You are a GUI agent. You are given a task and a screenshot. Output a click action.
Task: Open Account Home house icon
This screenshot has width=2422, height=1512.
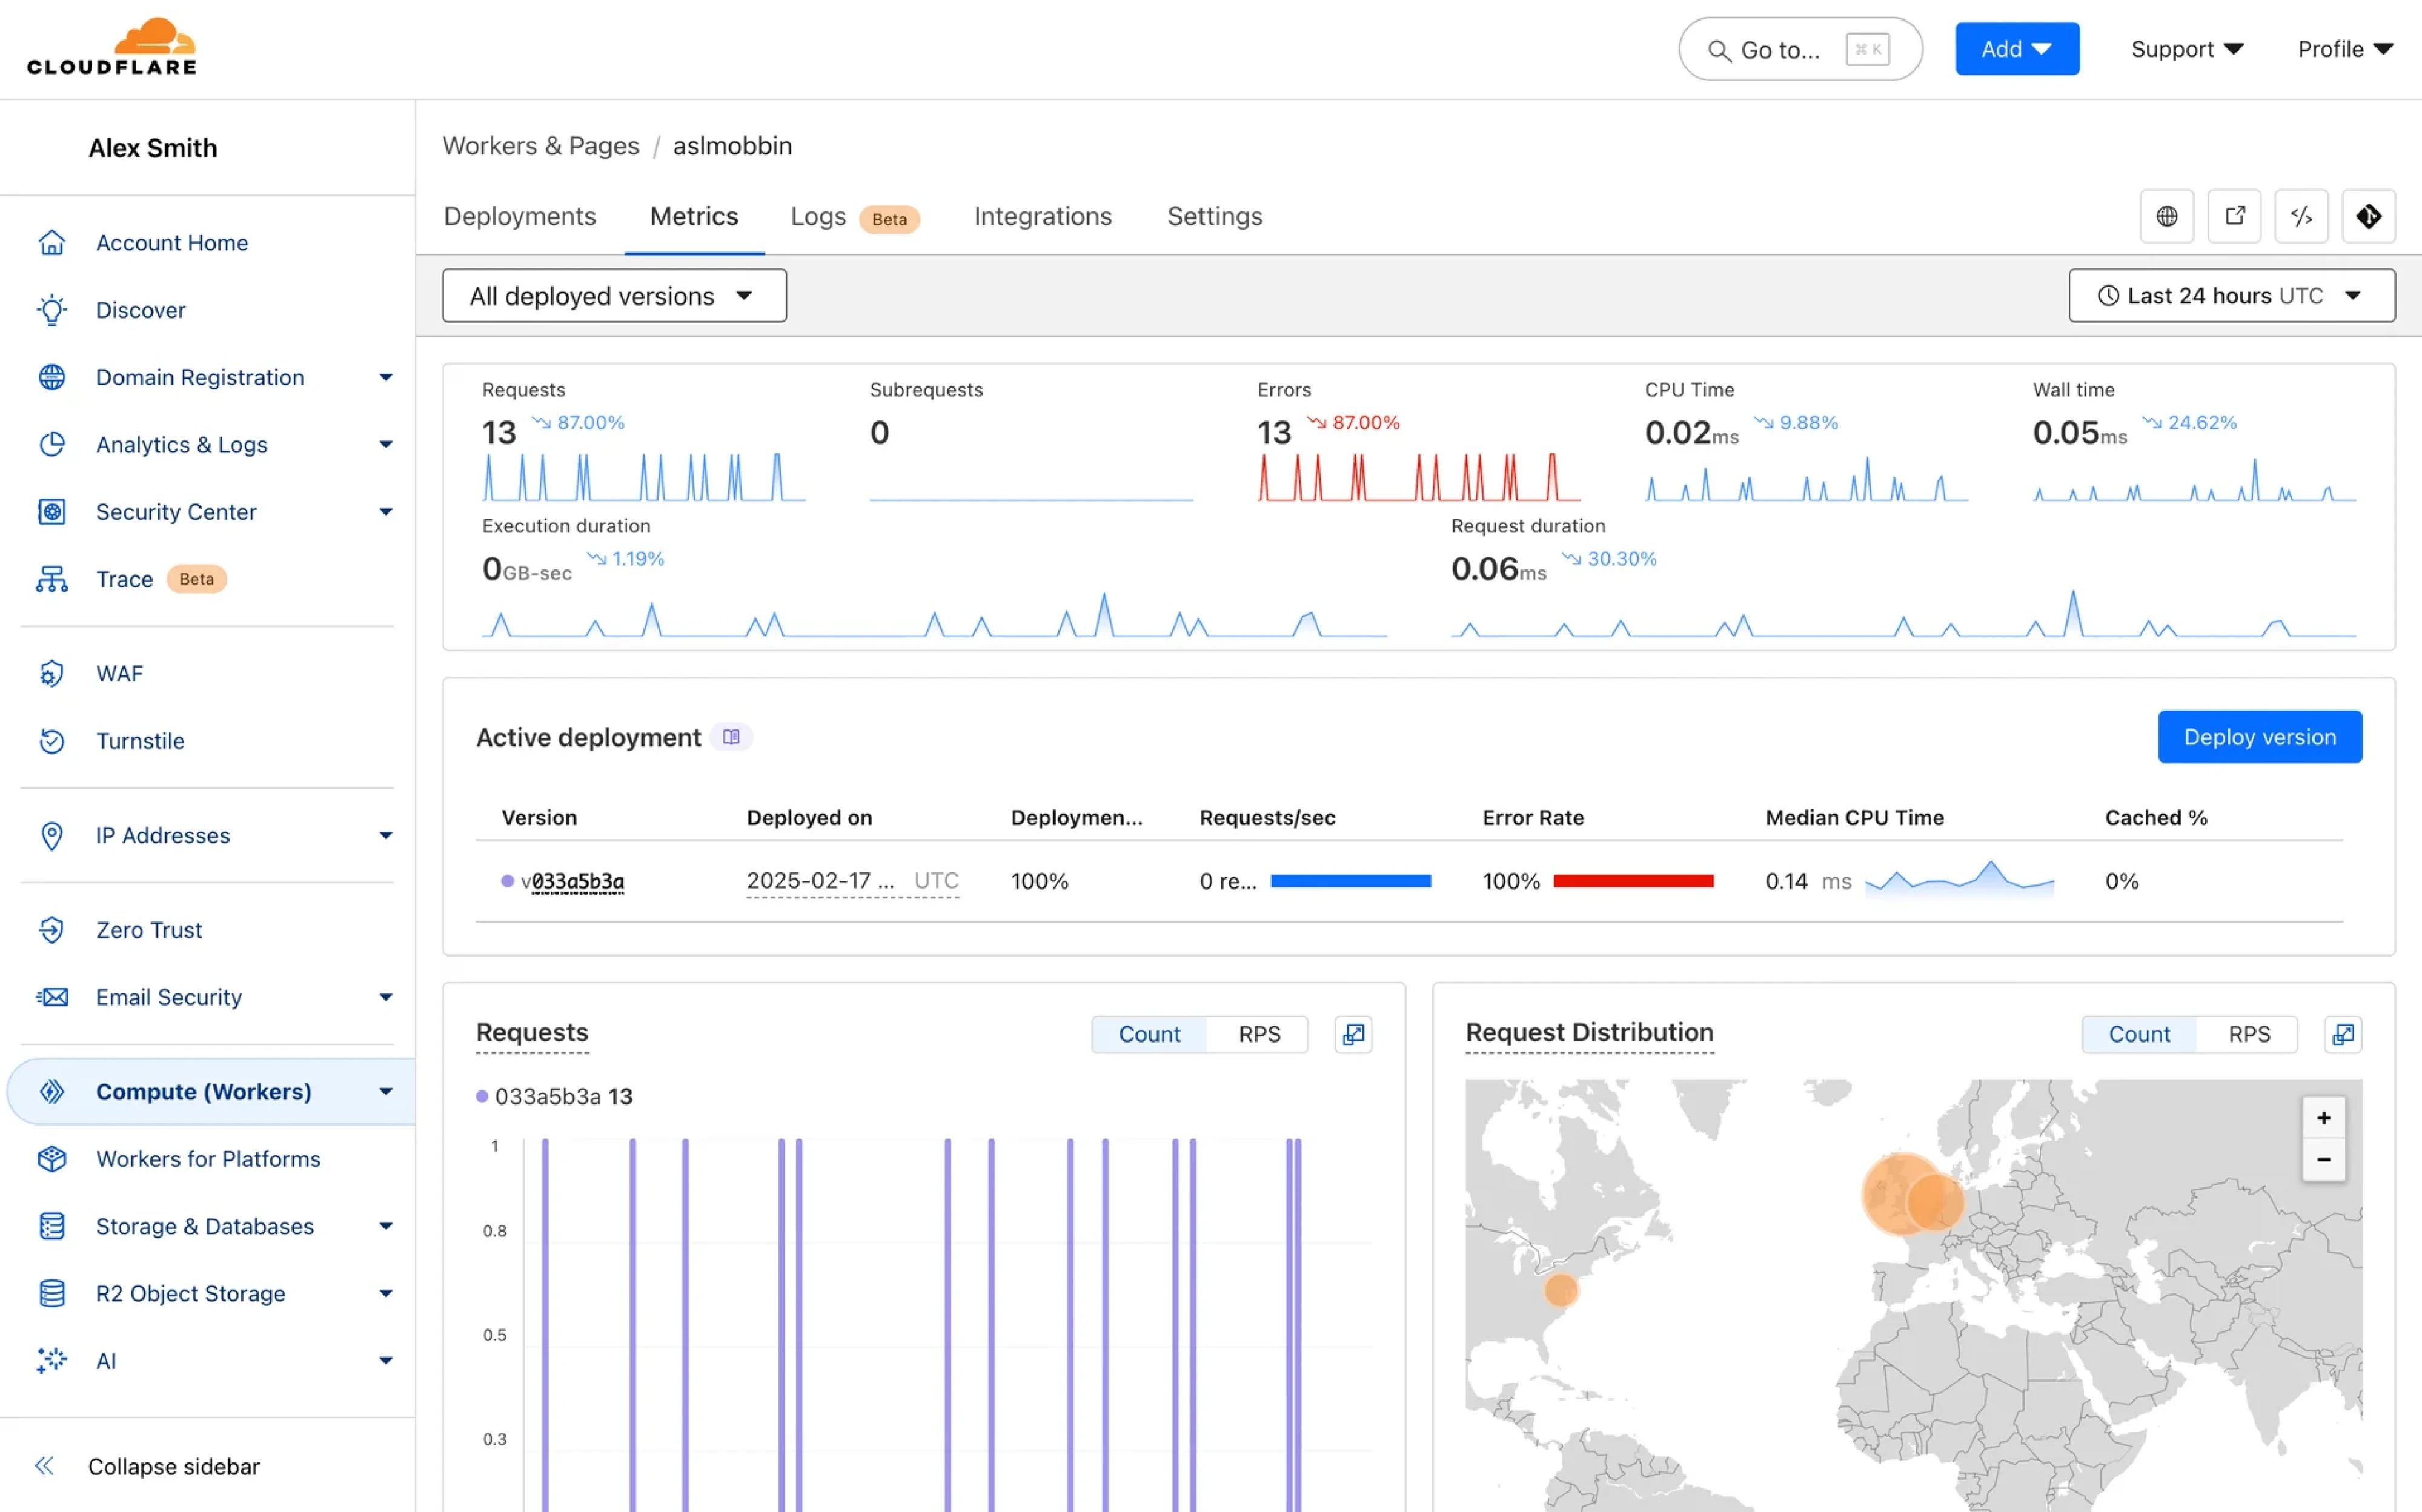(x=52, y=242)
